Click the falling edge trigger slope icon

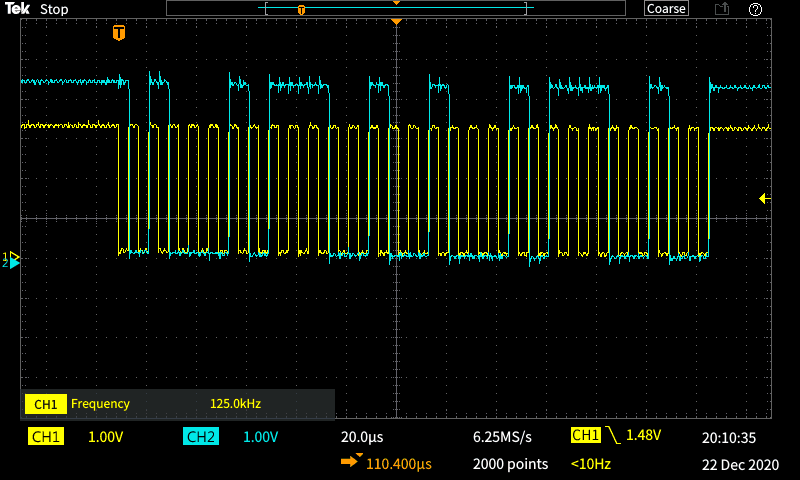tap(611, 436)
